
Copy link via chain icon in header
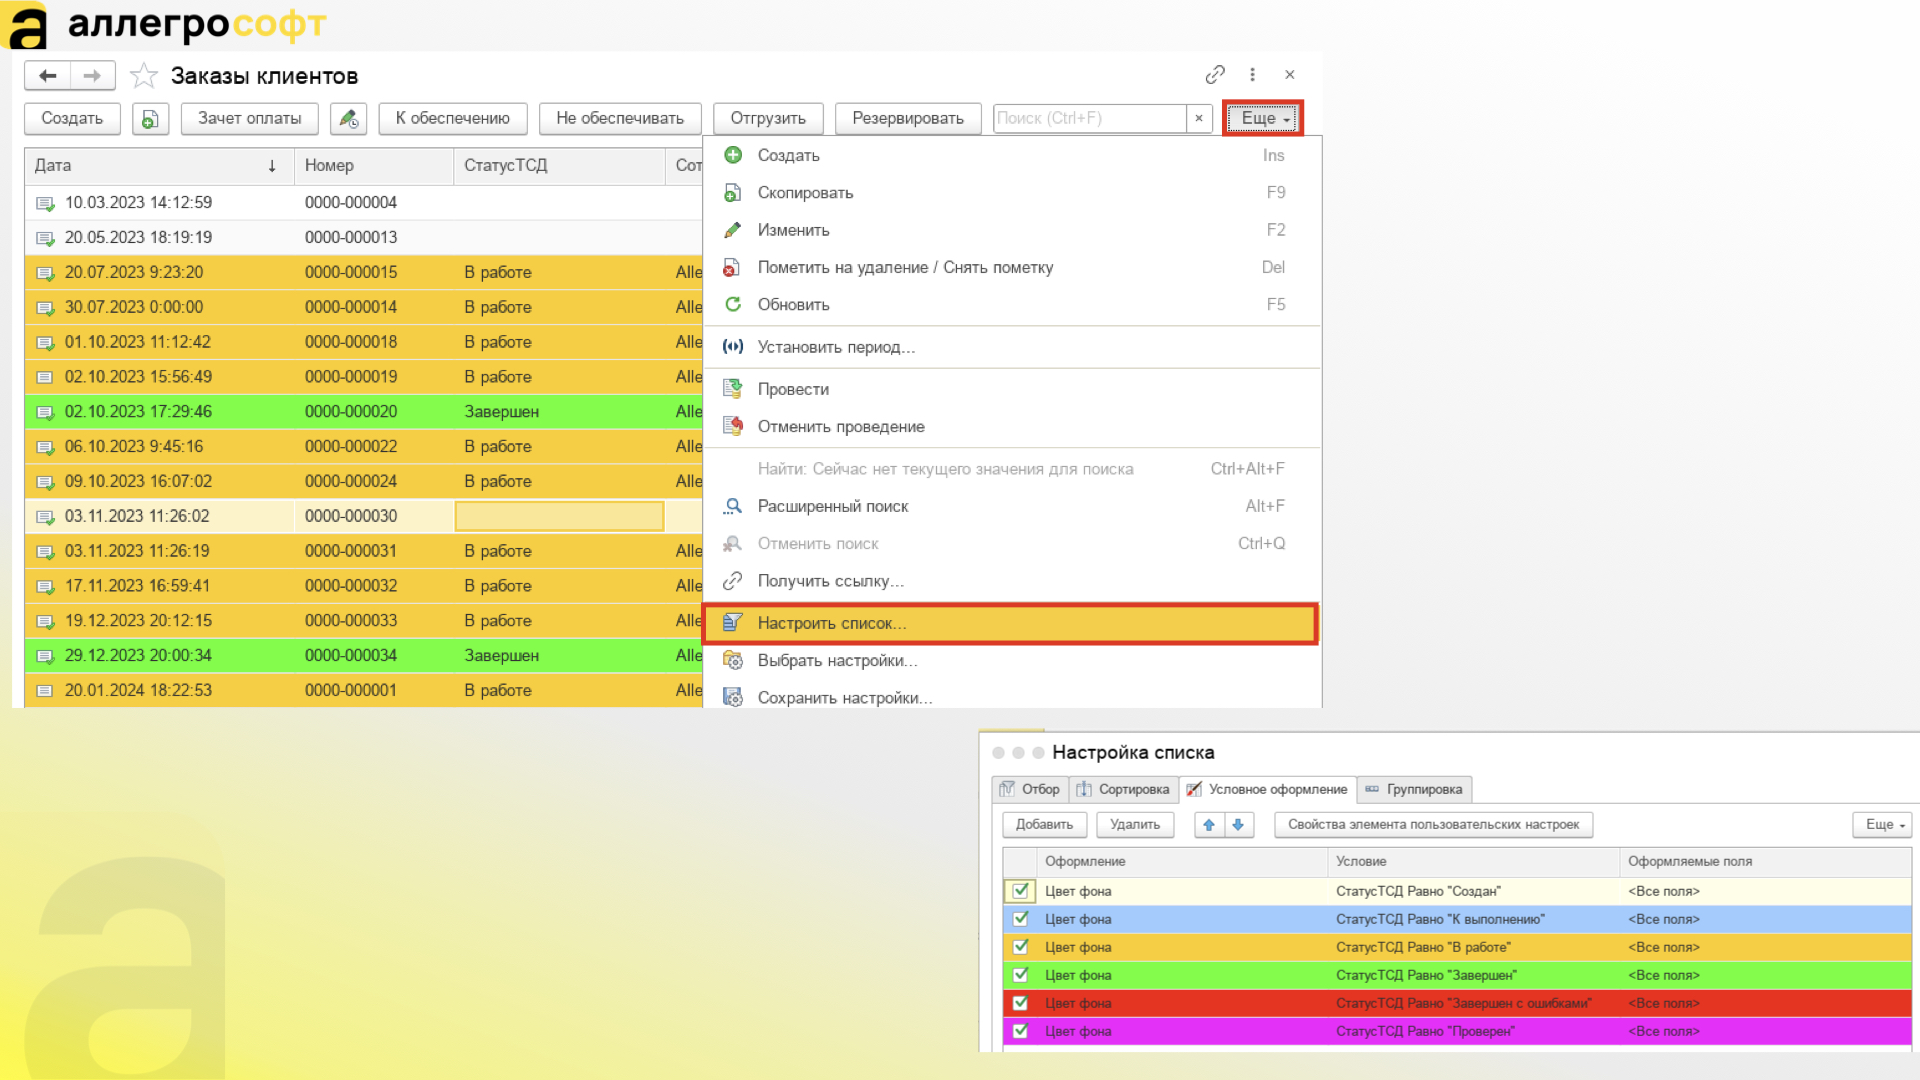(x=1215, y=75)
